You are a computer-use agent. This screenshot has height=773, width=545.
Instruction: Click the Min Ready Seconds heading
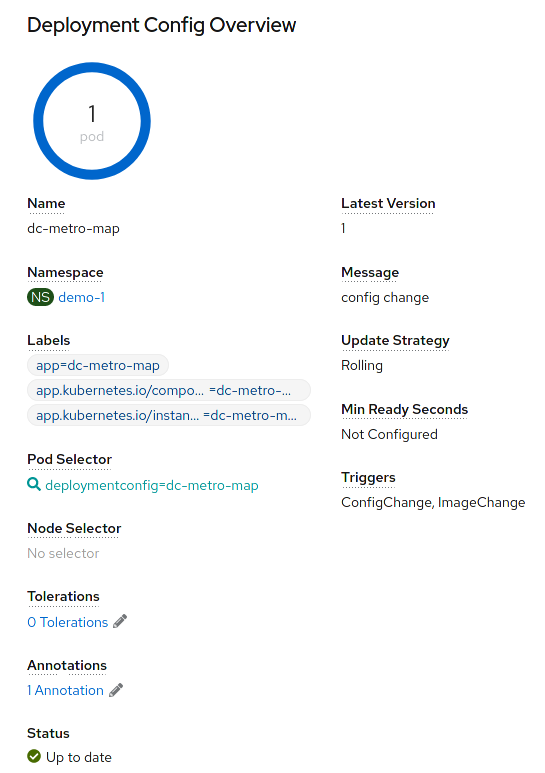405,409
